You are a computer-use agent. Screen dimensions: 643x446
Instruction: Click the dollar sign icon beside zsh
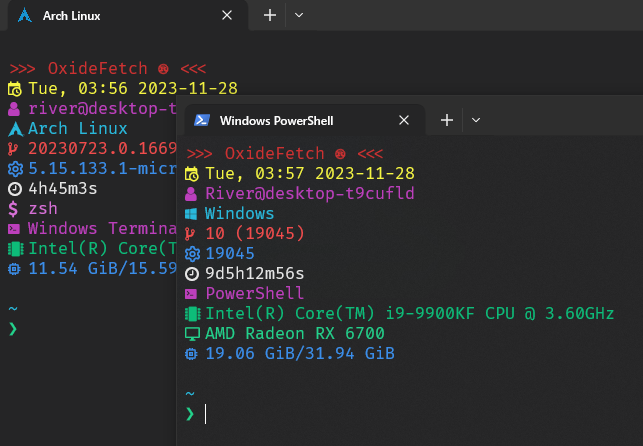click(x=14, y=209)
